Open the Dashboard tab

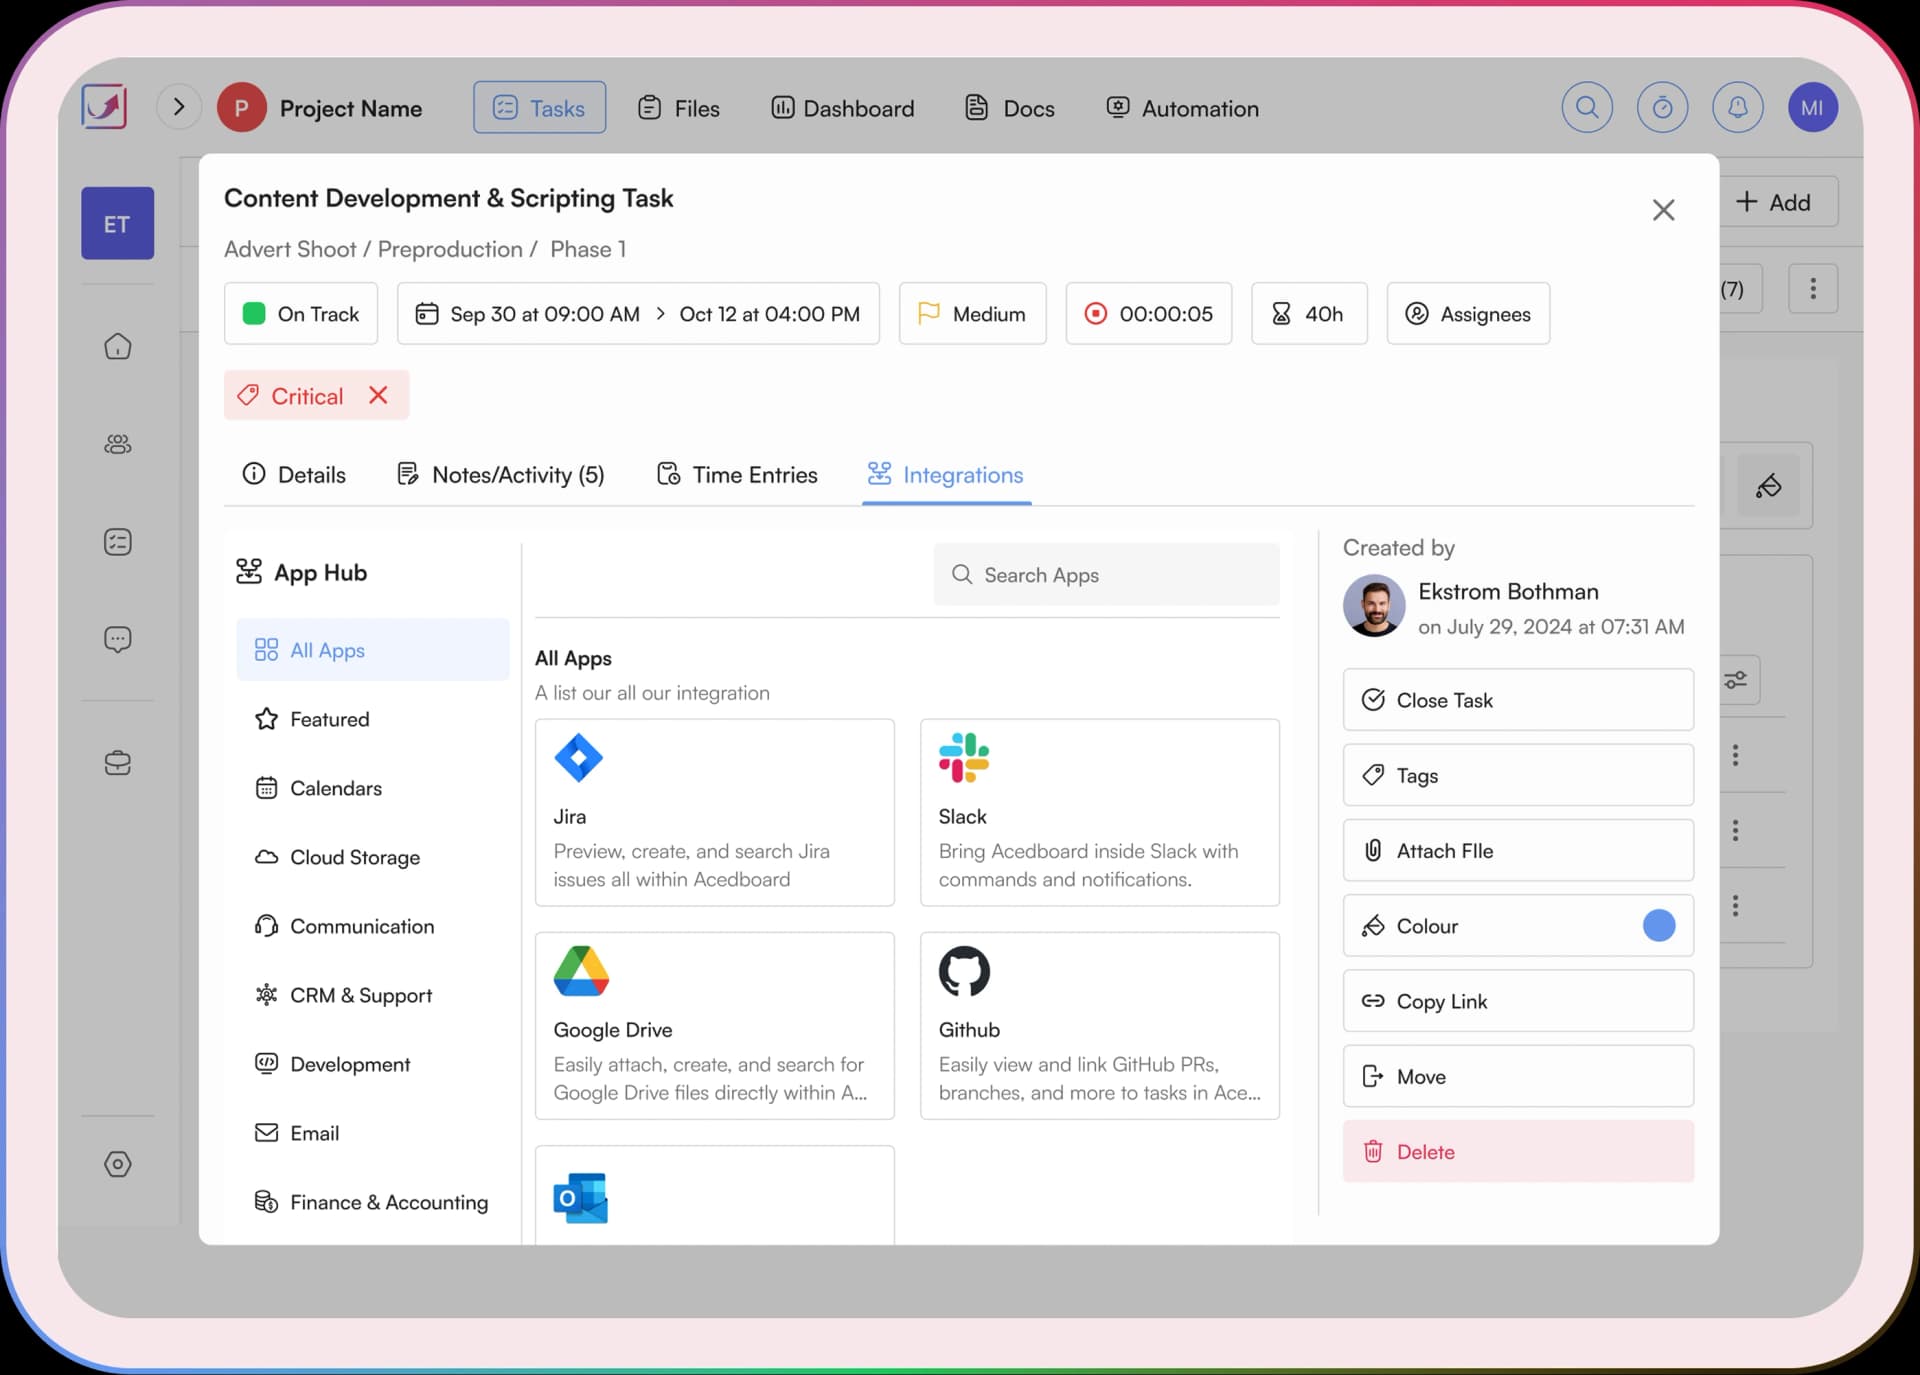(x=842, y=108)
